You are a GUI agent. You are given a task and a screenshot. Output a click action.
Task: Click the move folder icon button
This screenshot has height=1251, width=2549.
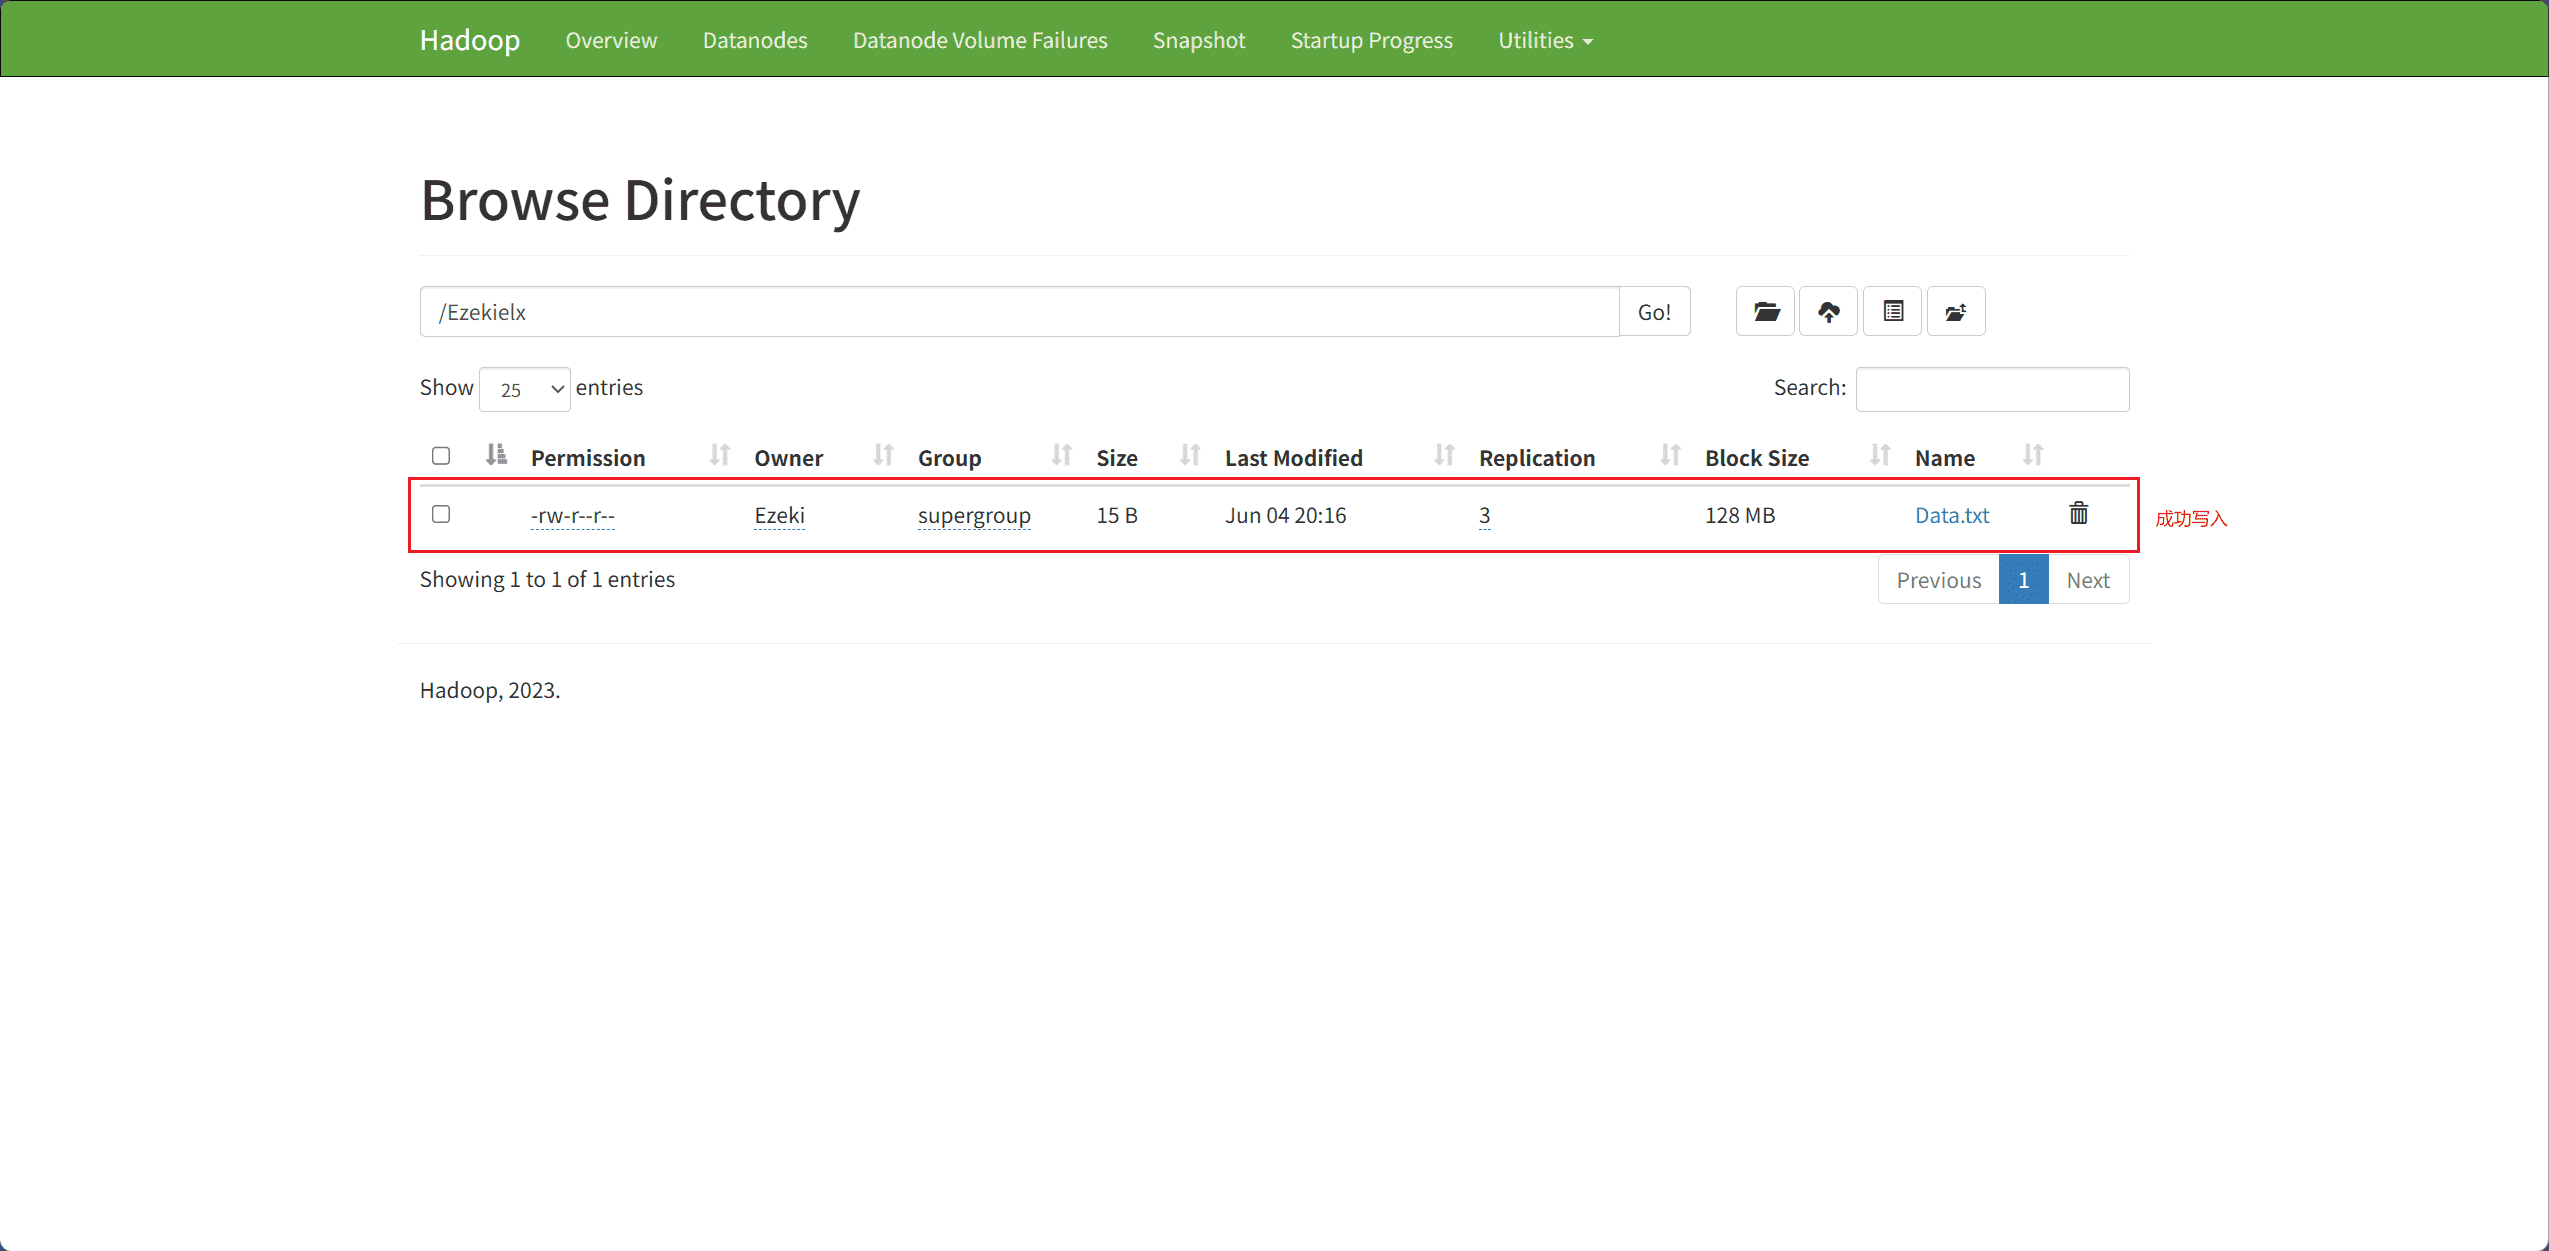(1956, 312)
